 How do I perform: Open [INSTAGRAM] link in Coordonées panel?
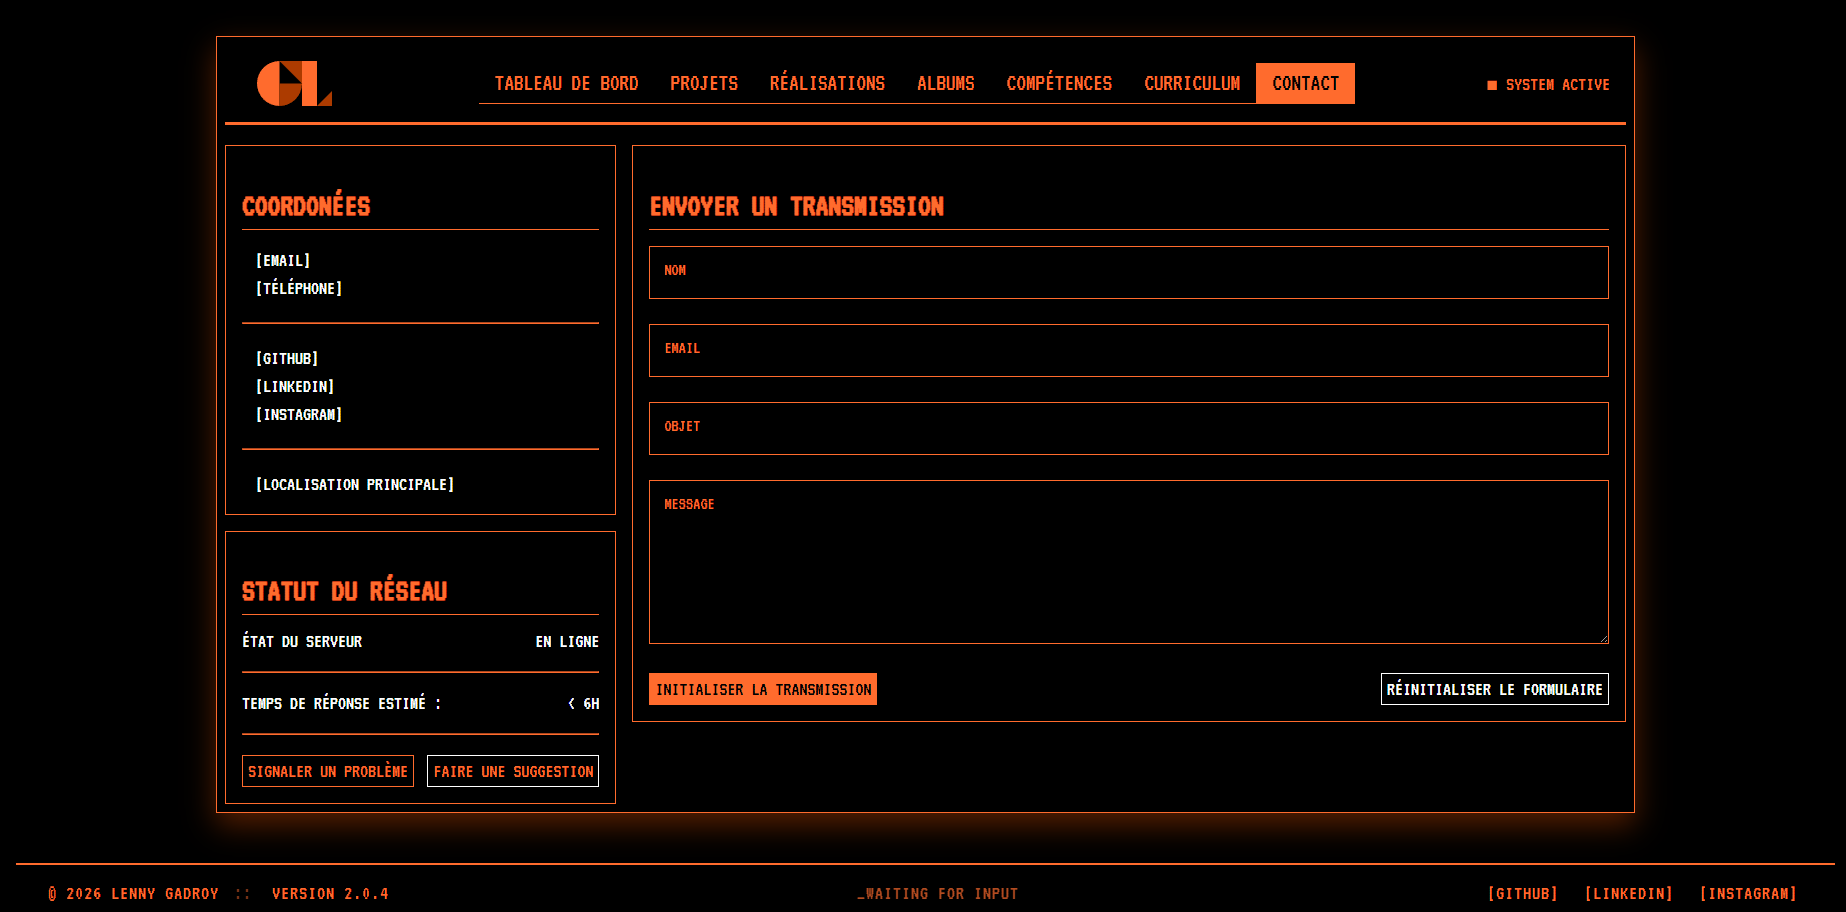pos(299,415)
